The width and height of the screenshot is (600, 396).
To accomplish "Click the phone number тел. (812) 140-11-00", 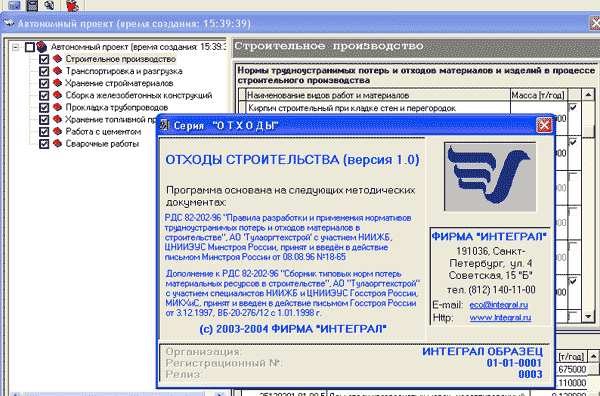I will [x=491, y=290].
